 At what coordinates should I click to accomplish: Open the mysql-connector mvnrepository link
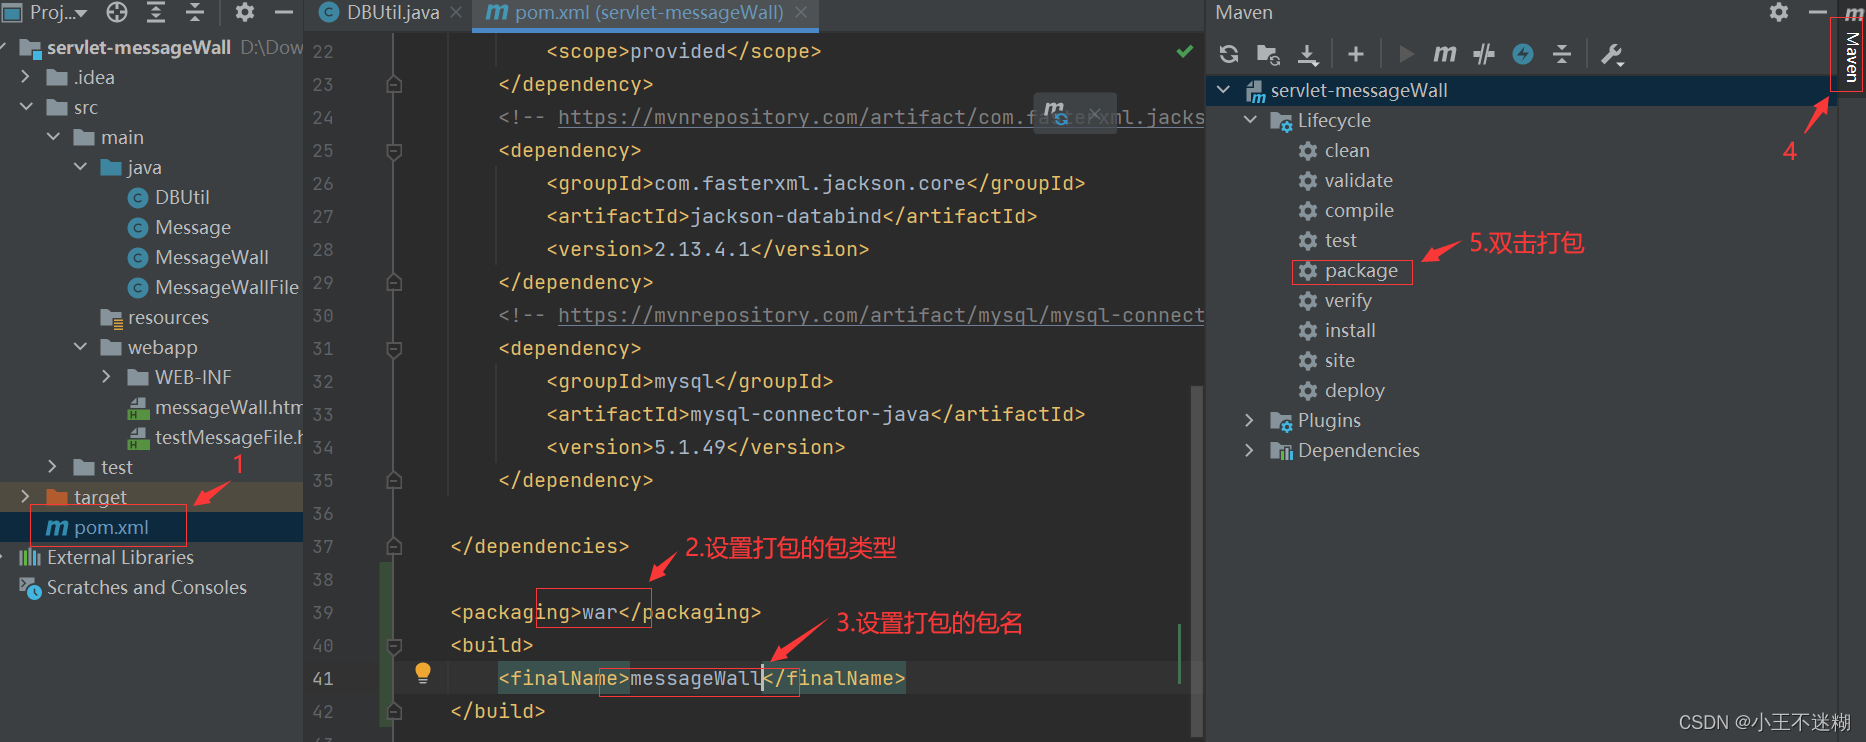click(x=880, y=315)
